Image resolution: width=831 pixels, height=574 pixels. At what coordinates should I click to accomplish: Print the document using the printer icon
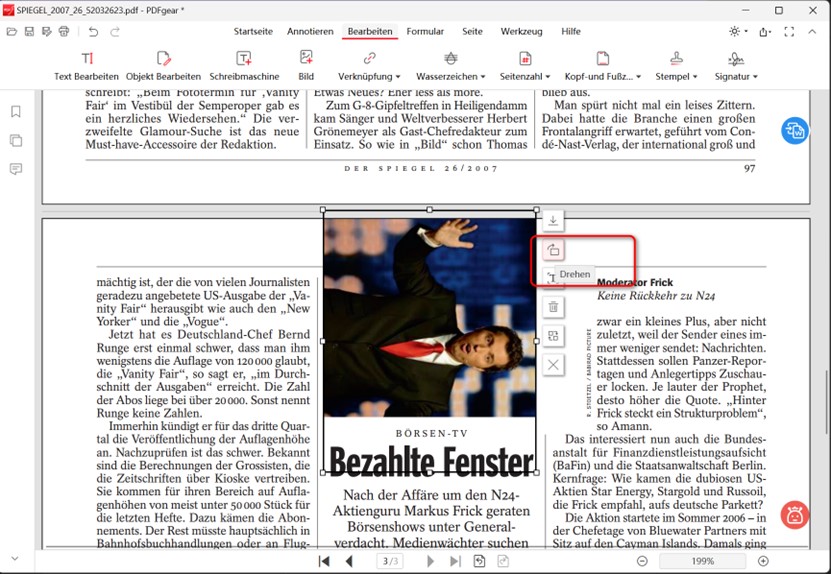(x=64, y=32)
